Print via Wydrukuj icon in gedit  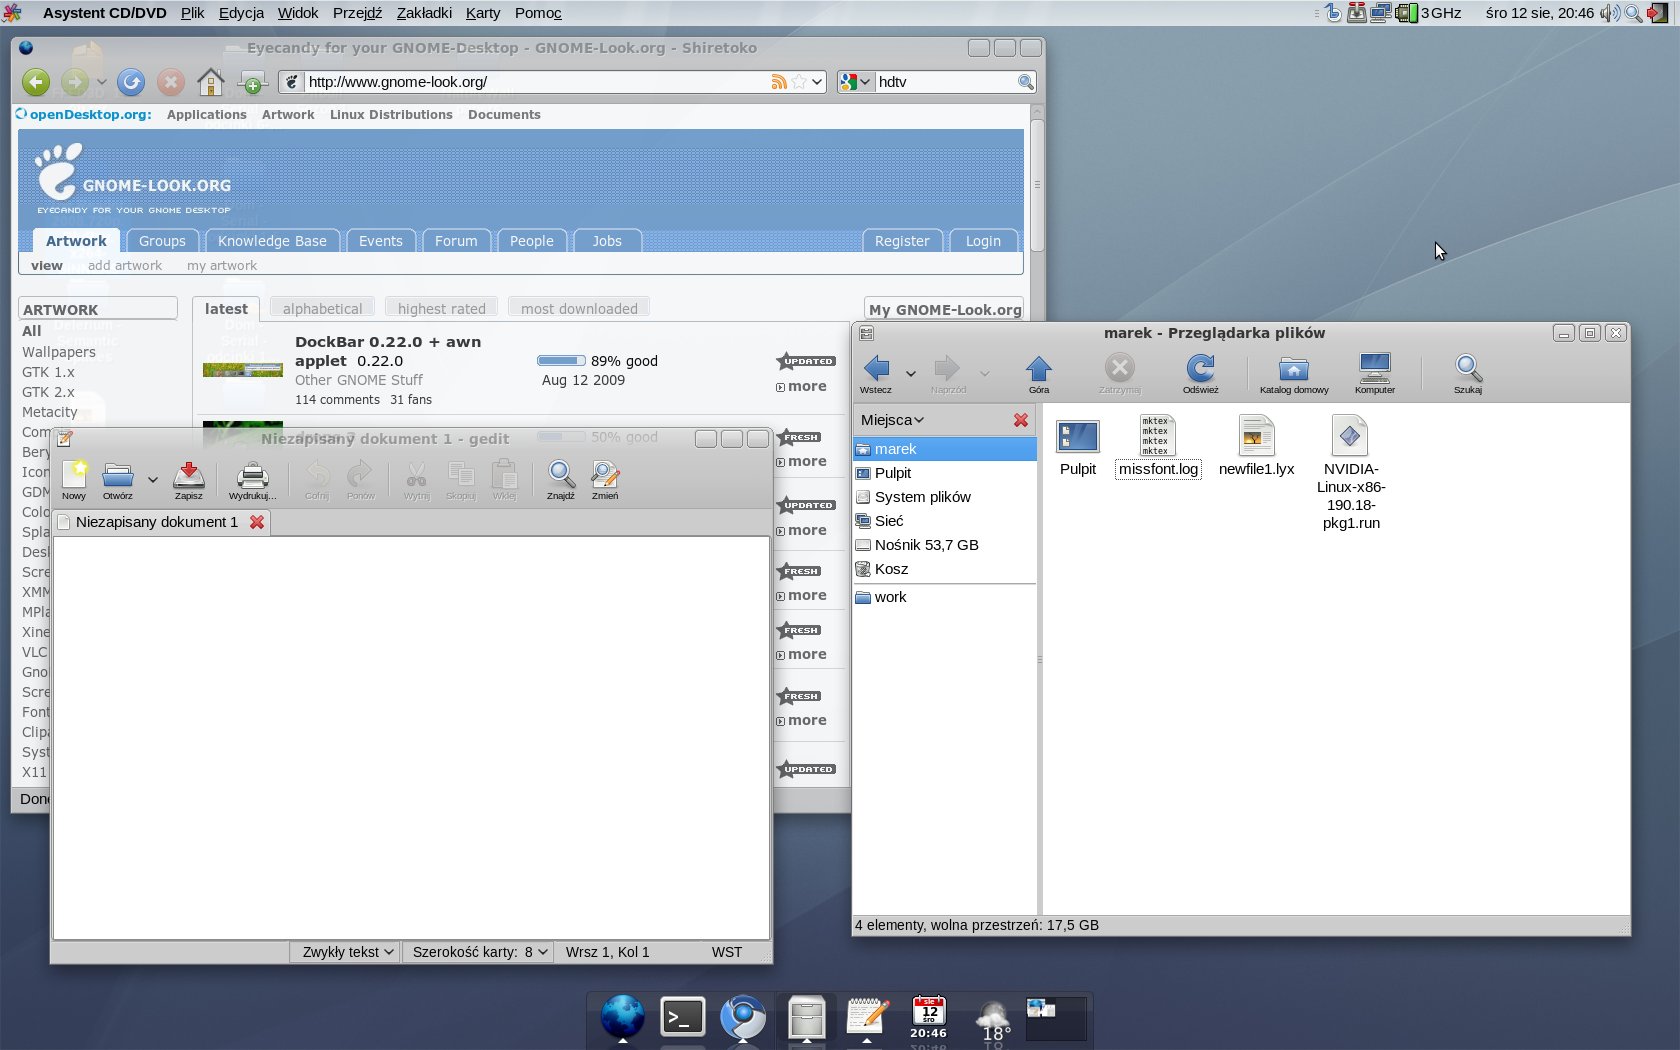[252, 480]
